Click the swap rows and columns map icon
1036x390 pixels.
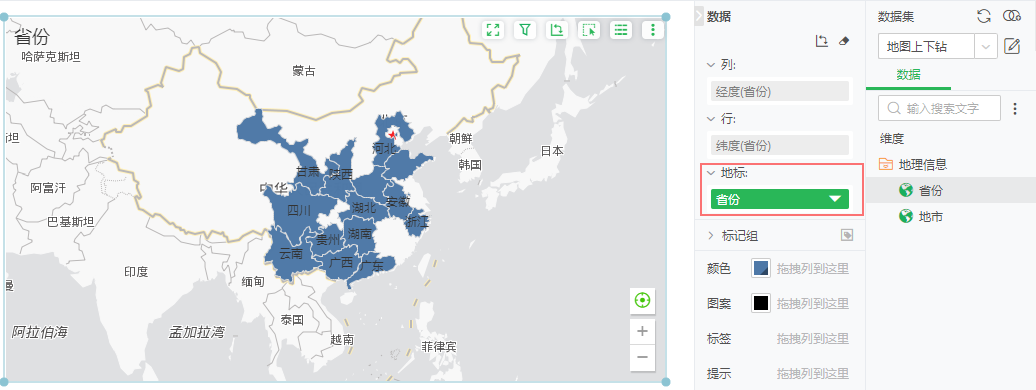557,30
